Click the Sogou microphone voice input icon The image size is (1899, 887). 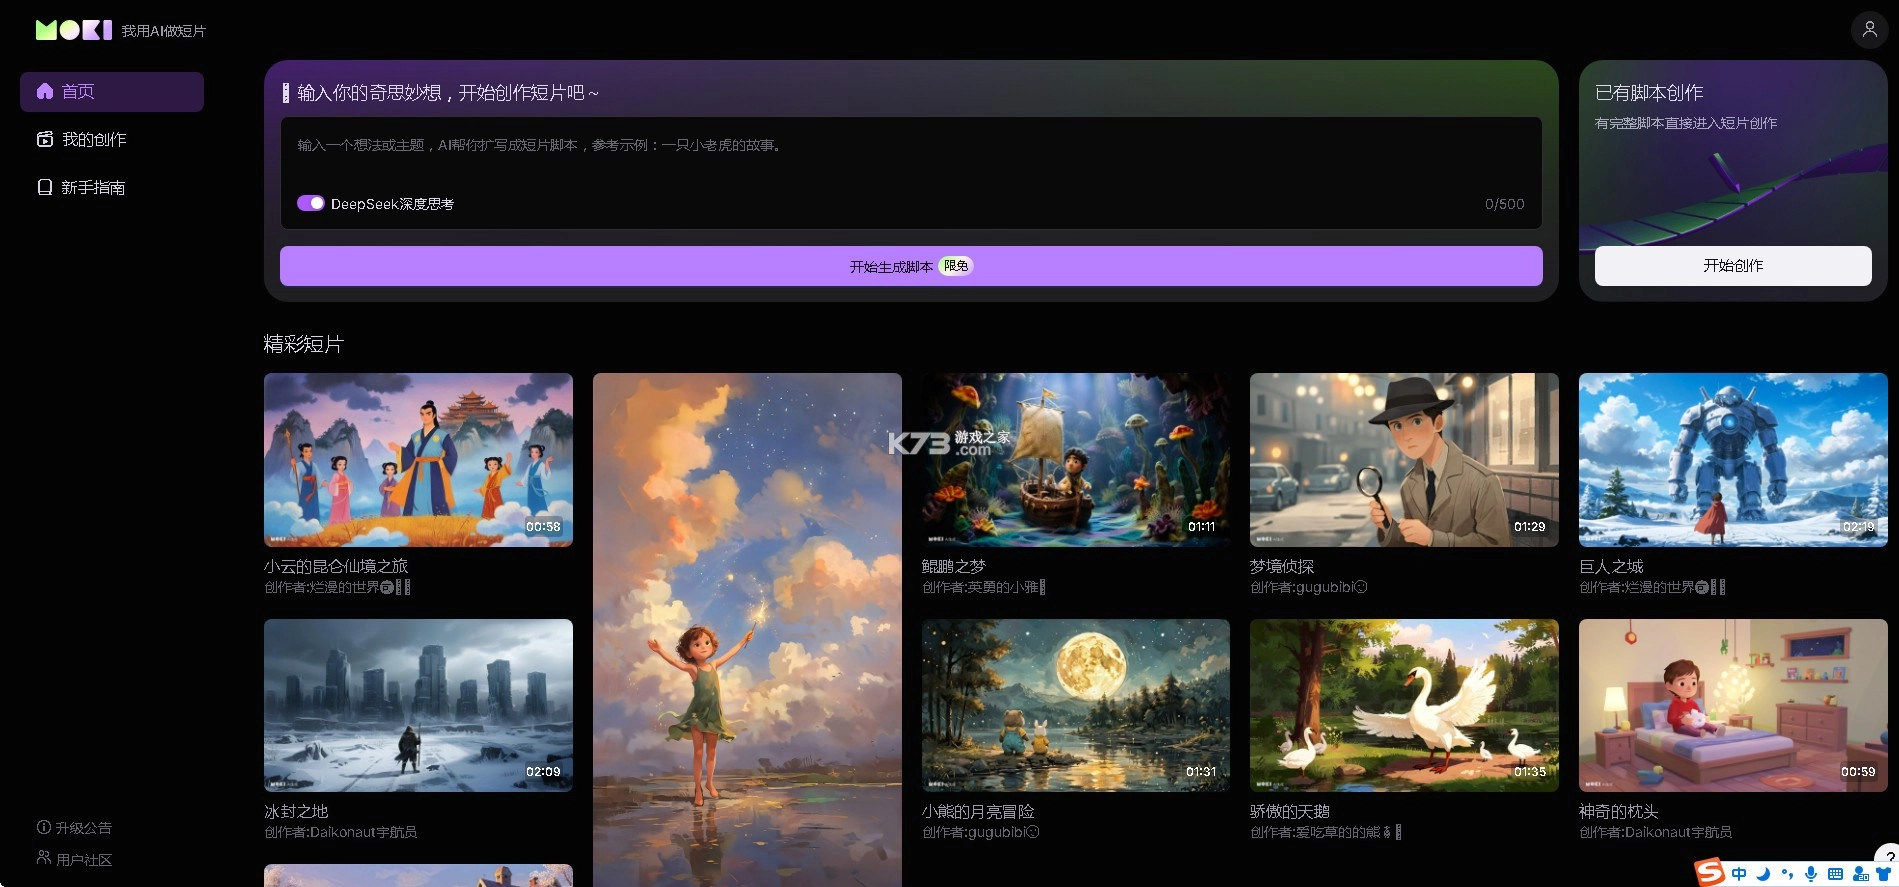click(x=1811, y=874)
